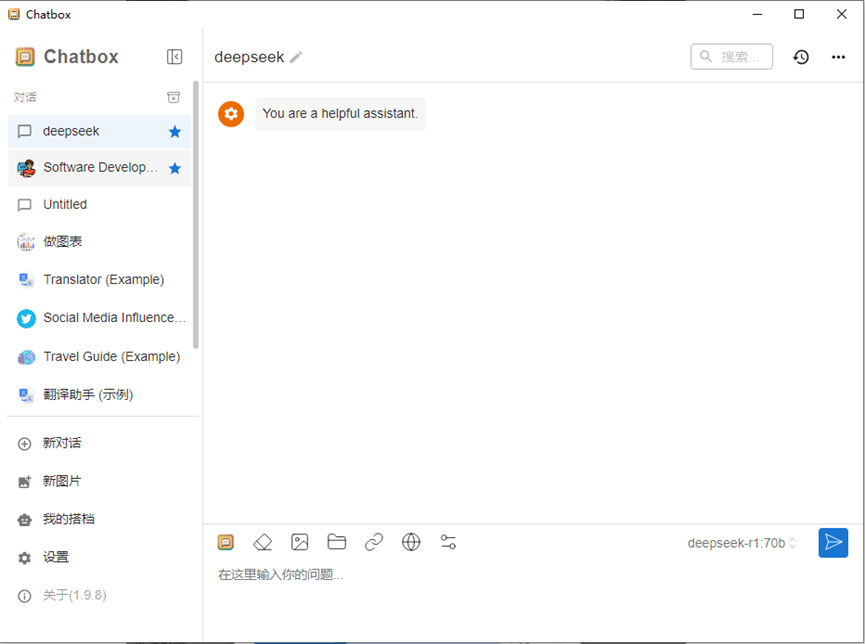This screenshot has height=644, width=865.
Task: Open the file attachment folder icon
Action: [336, 541]
